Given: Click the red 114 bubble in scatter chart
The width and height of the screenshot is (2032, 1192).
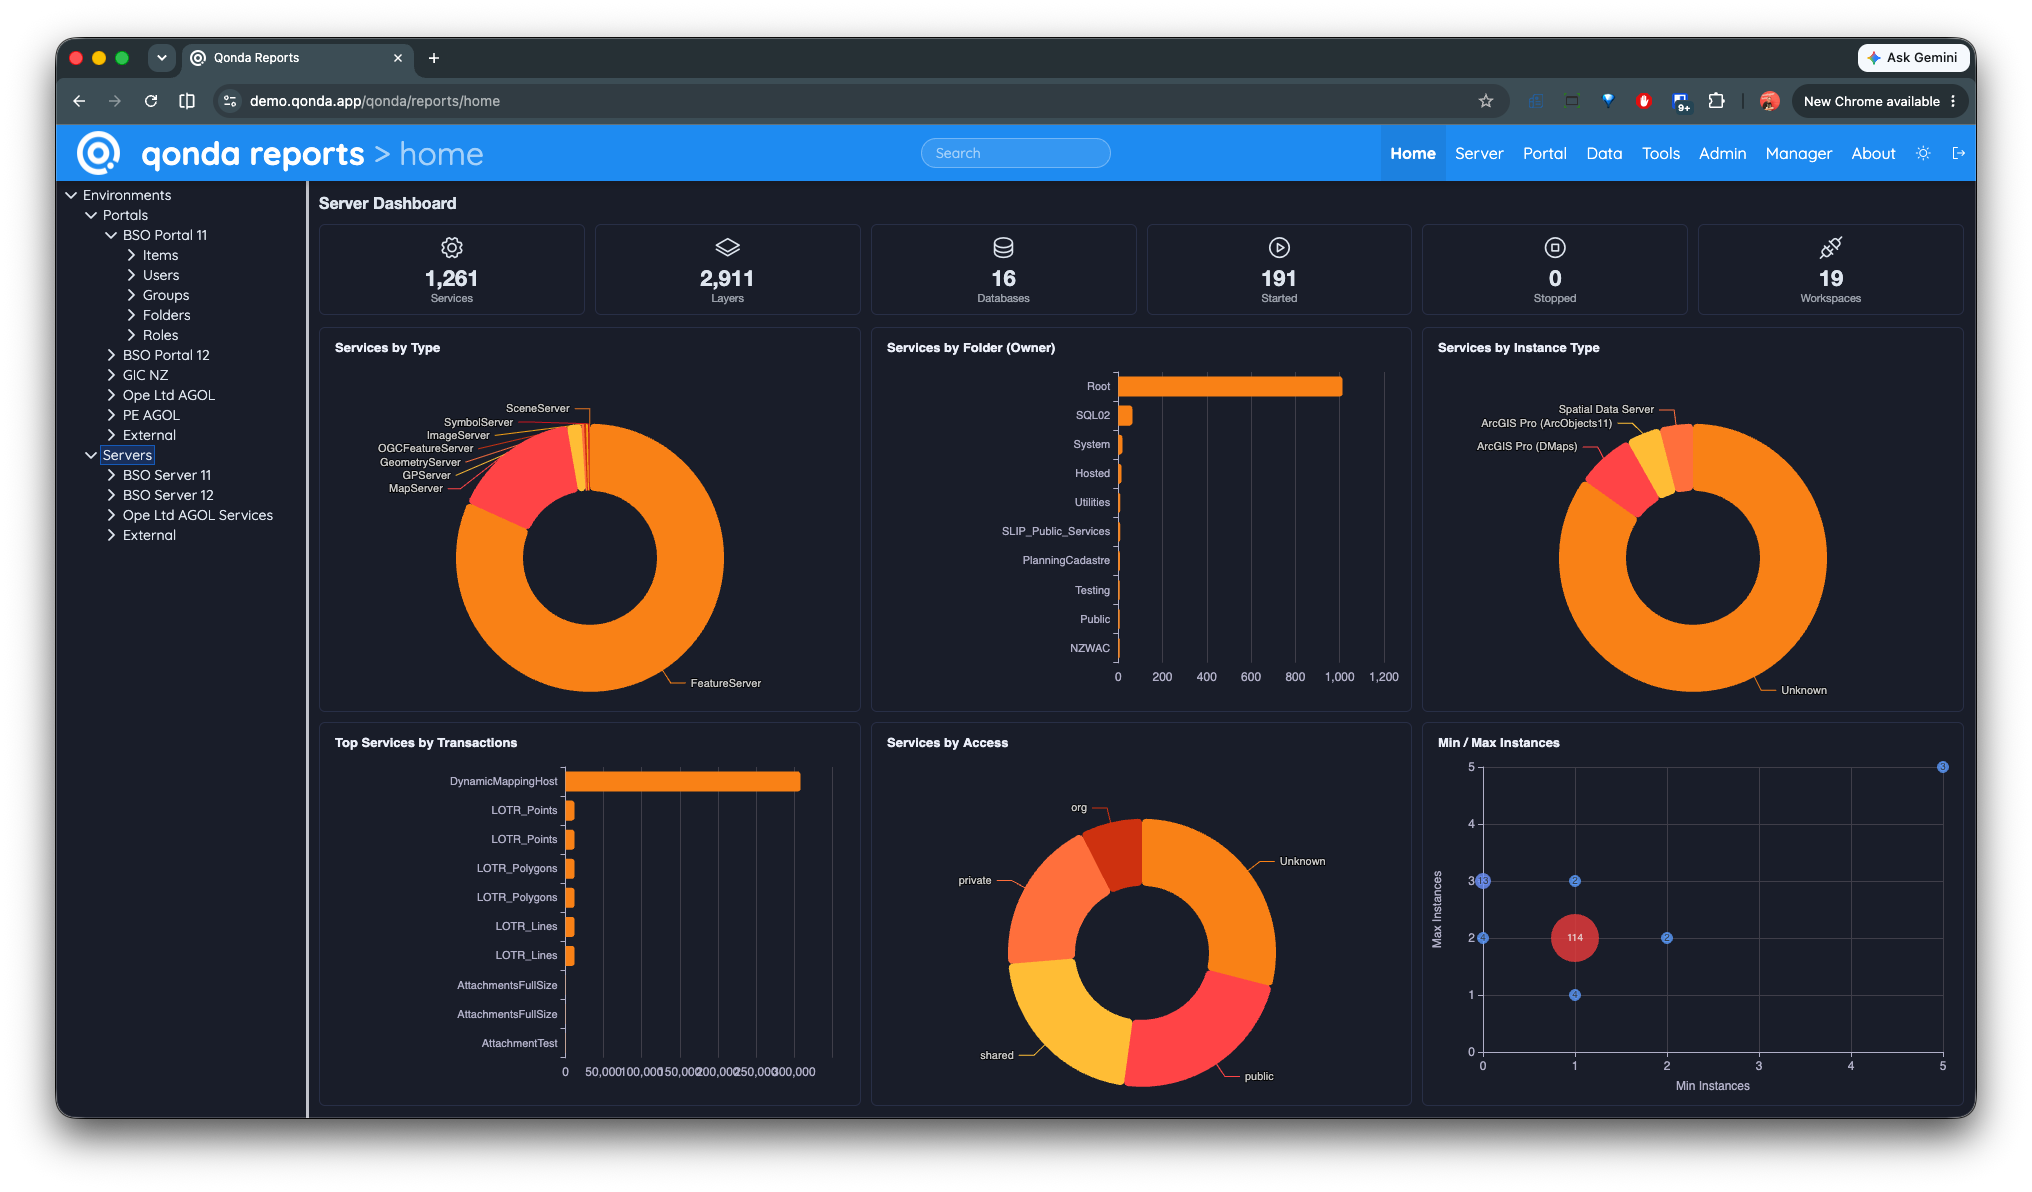Looking at the screenshot, I should (1574, 938).
